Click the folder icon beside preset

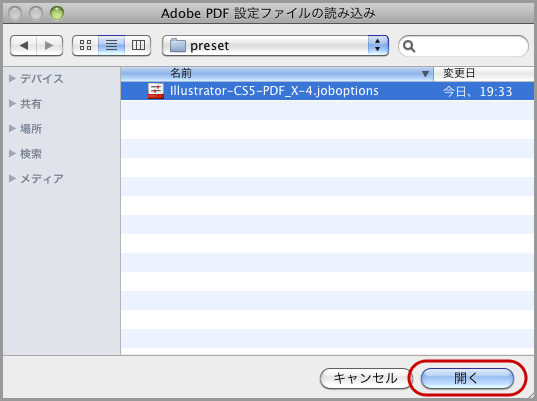178,46
